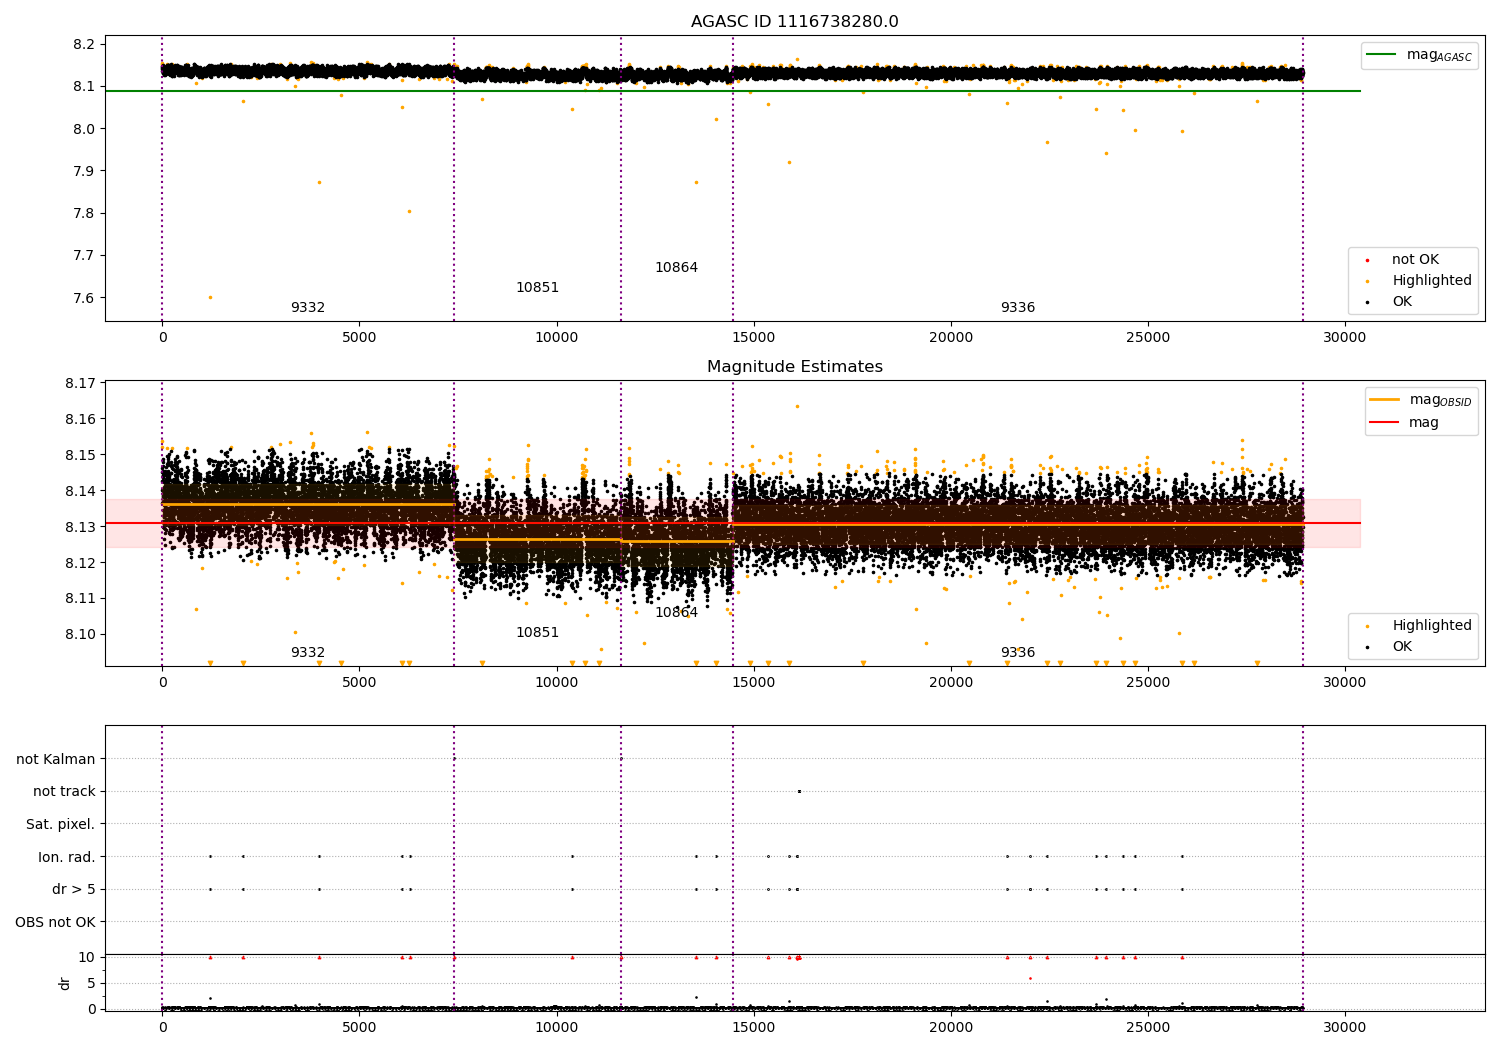1500x1050 pixels.
Task: Click the 8.16 y-axis tick label
Action: pos(80,419)
